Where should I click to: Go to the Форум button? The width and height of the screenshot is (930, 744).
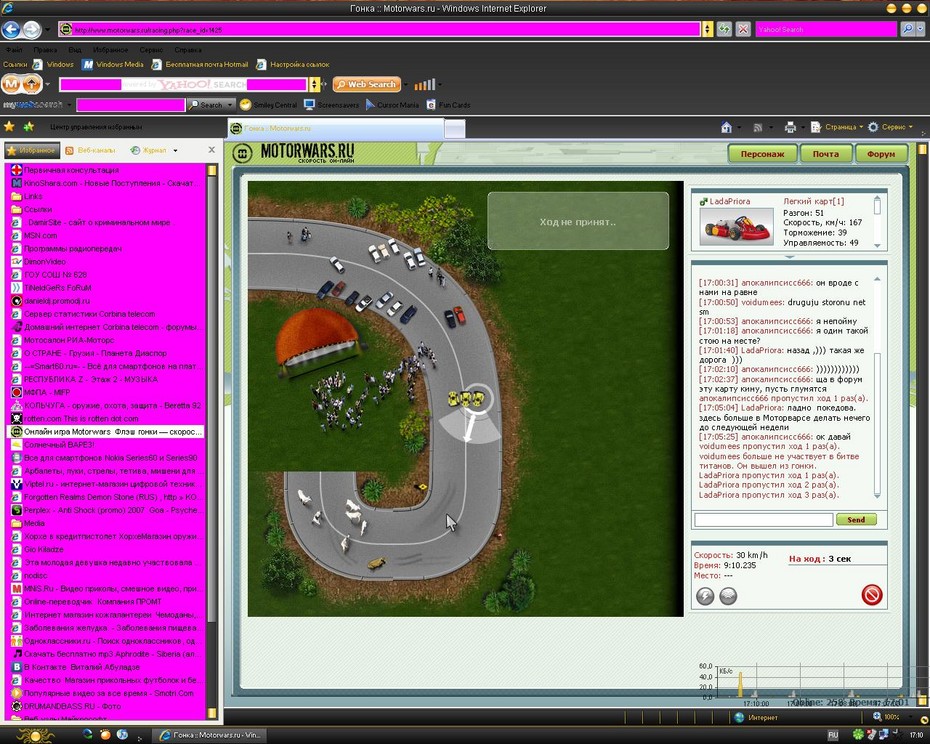pos(881,154)
